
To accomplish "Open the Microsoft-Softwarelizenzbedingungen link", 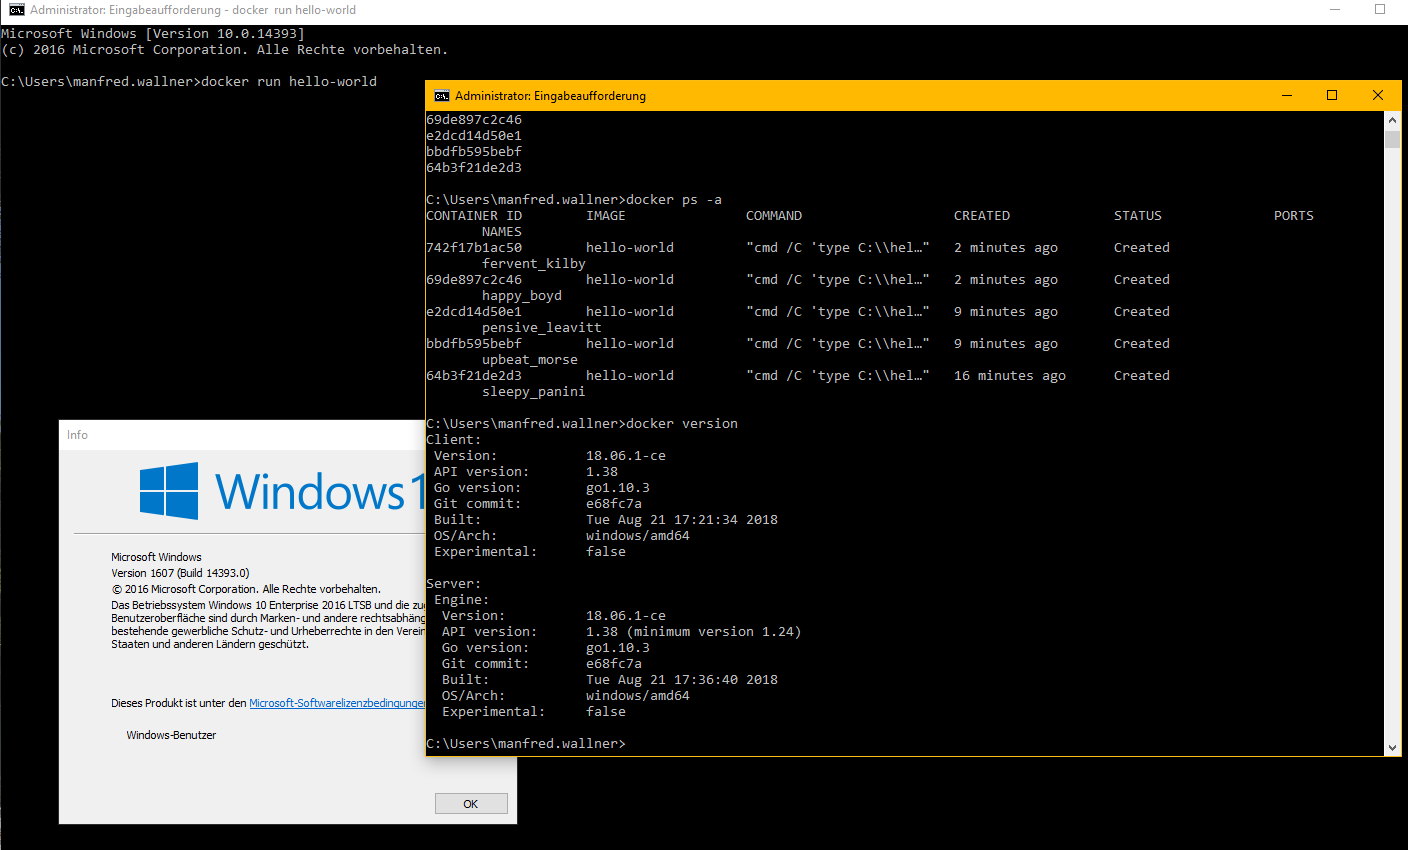I will pyautogui.click(x=337, y=703).
